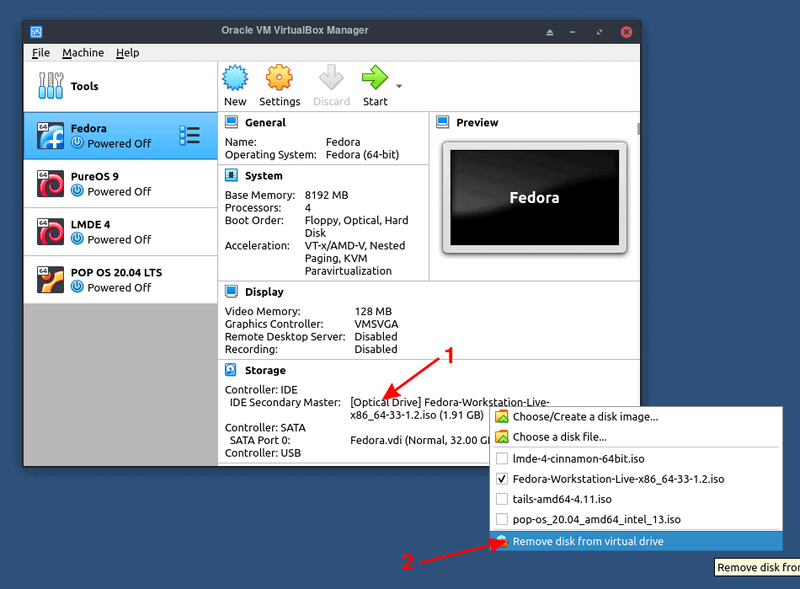
Task: Create a new virtual machine
Action: coord(235,85)
